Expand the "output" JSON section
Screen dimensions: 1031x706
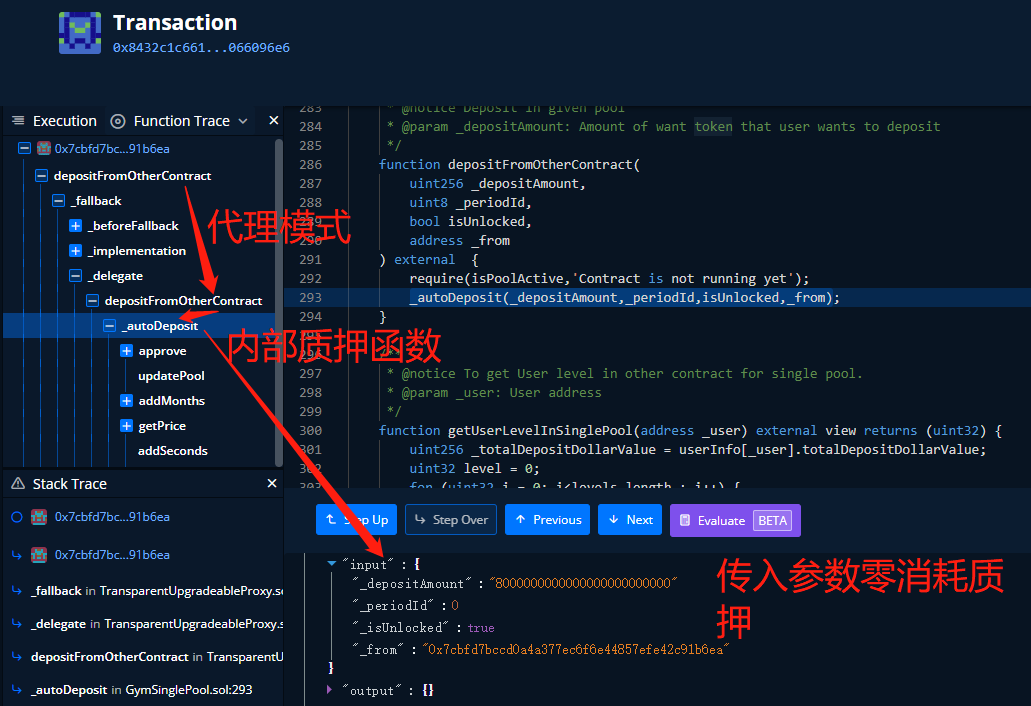329,690
